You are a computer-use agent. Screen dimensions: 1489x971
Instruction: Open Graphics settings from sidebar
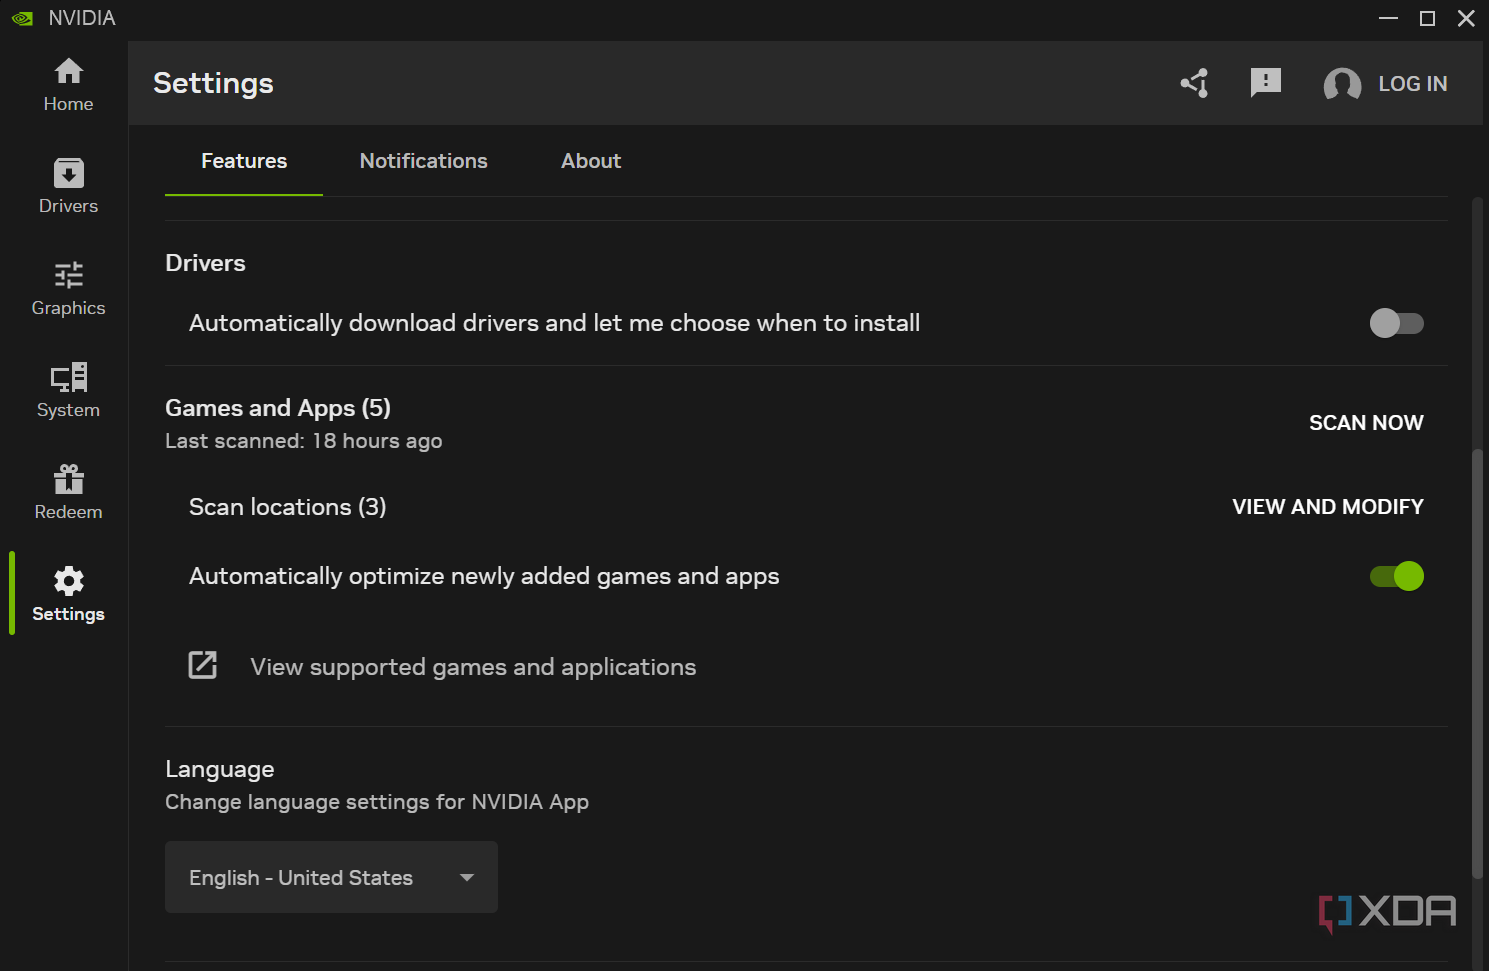pyautogui.click(x=68, y=289)
